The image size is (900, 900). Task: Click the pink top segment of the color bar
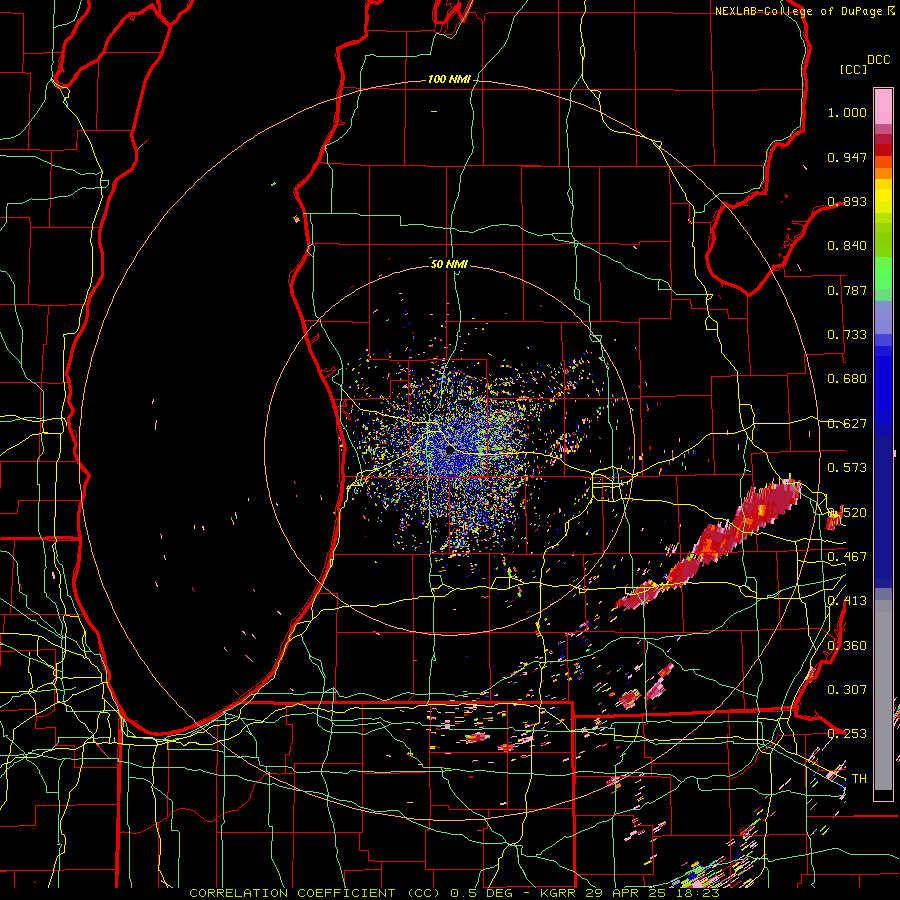(x=883, y=106)
